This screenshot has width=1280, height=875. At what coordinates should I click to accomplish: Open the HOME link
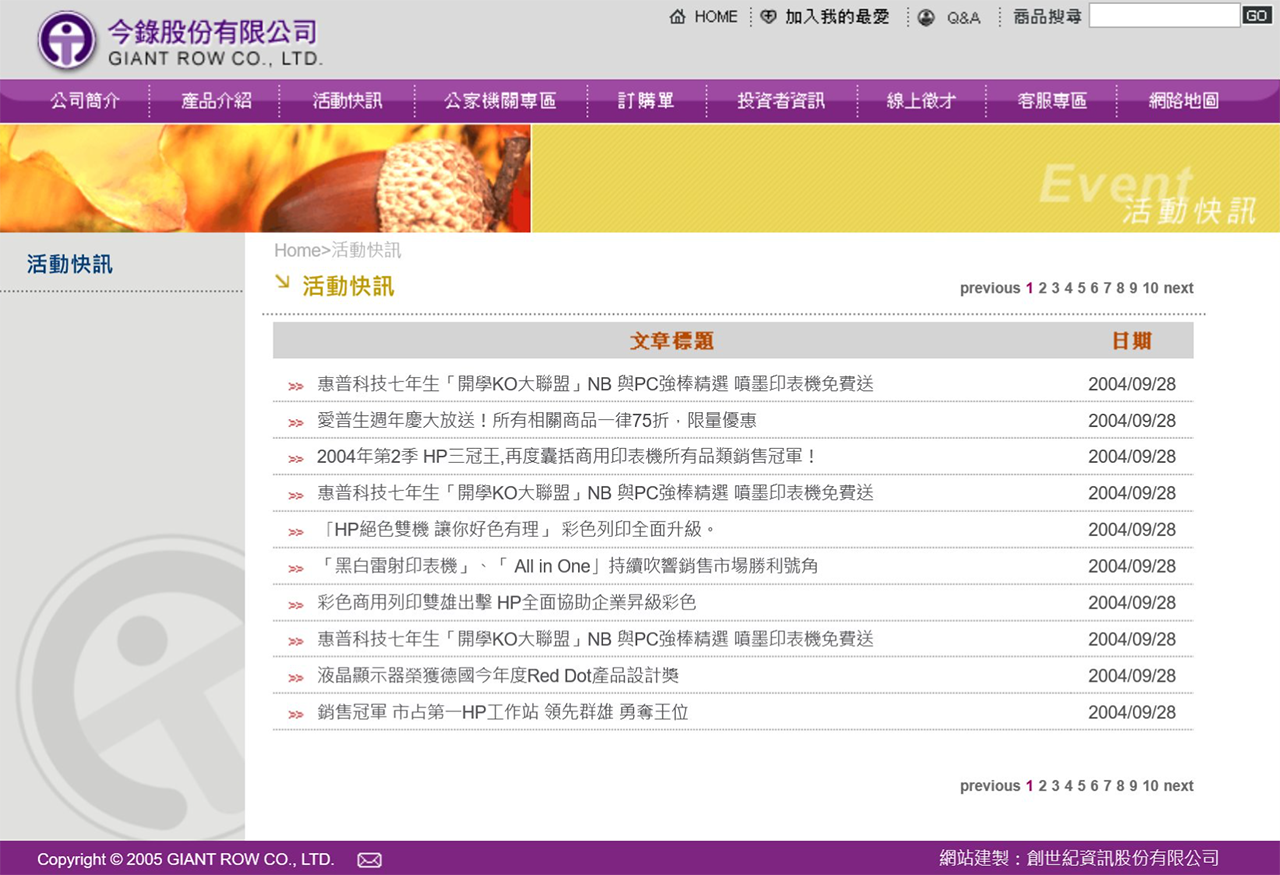[716, 17]
